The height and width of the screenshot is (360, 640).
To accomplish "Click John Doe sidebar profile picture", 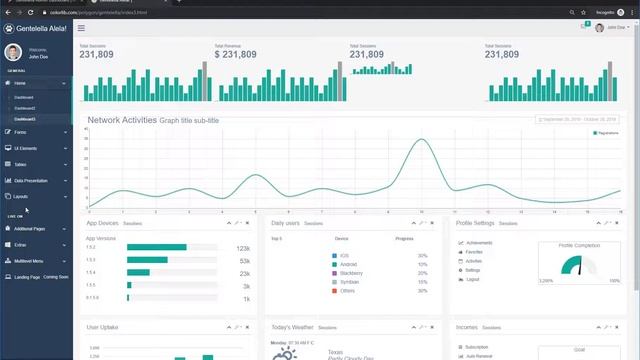I will coord(13,53).
